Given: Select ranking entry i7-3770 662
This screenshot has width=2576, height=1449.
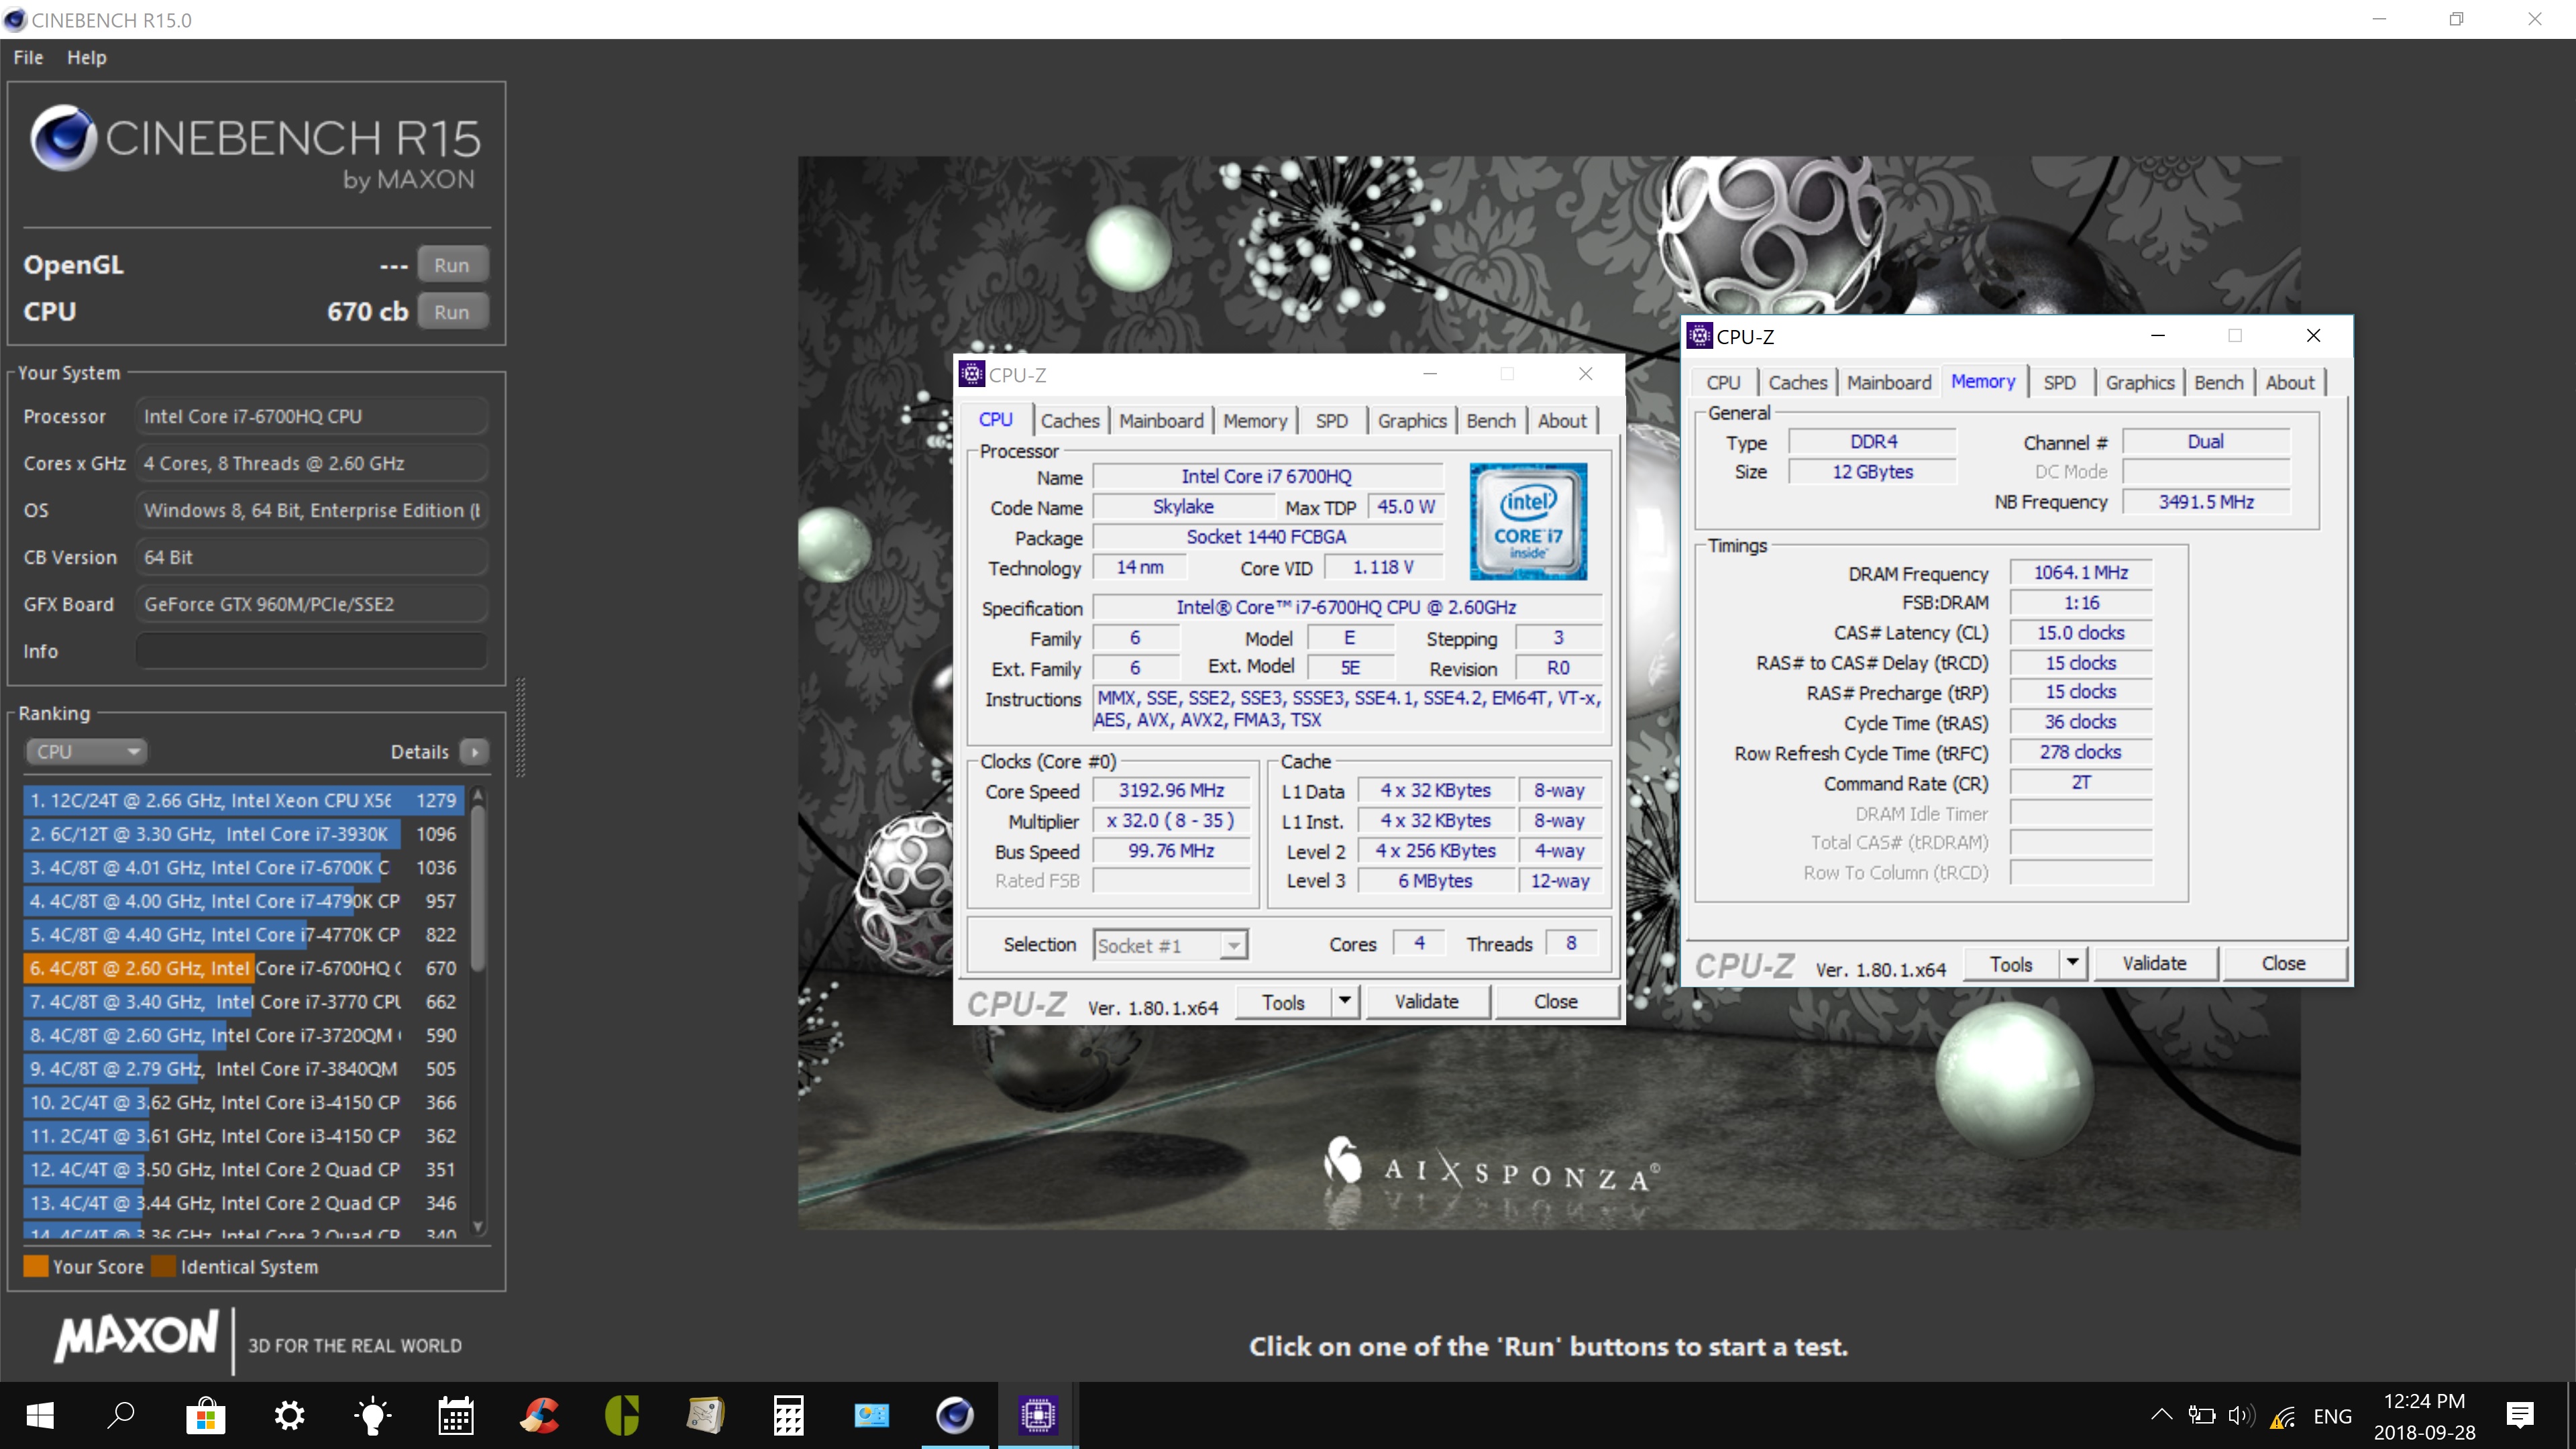Looking at the screenshot, I should click(243, 1002).
